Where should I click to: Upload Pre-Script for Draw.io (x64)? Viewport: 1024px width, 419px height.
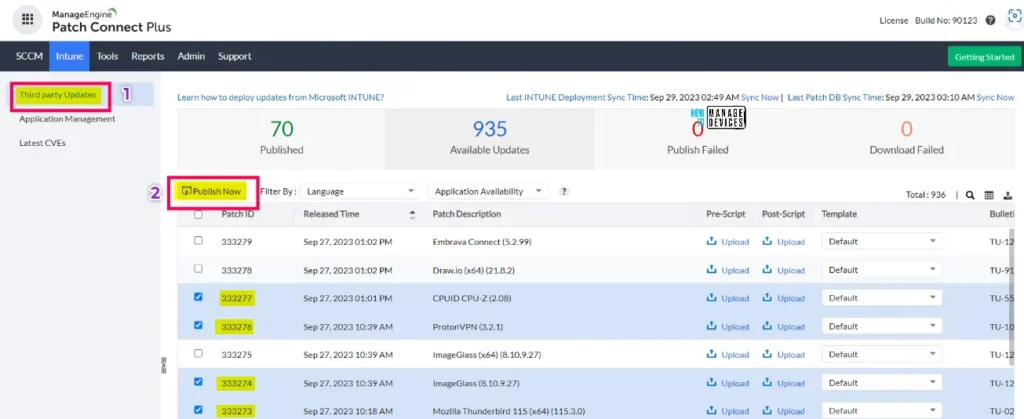(728, 270)
